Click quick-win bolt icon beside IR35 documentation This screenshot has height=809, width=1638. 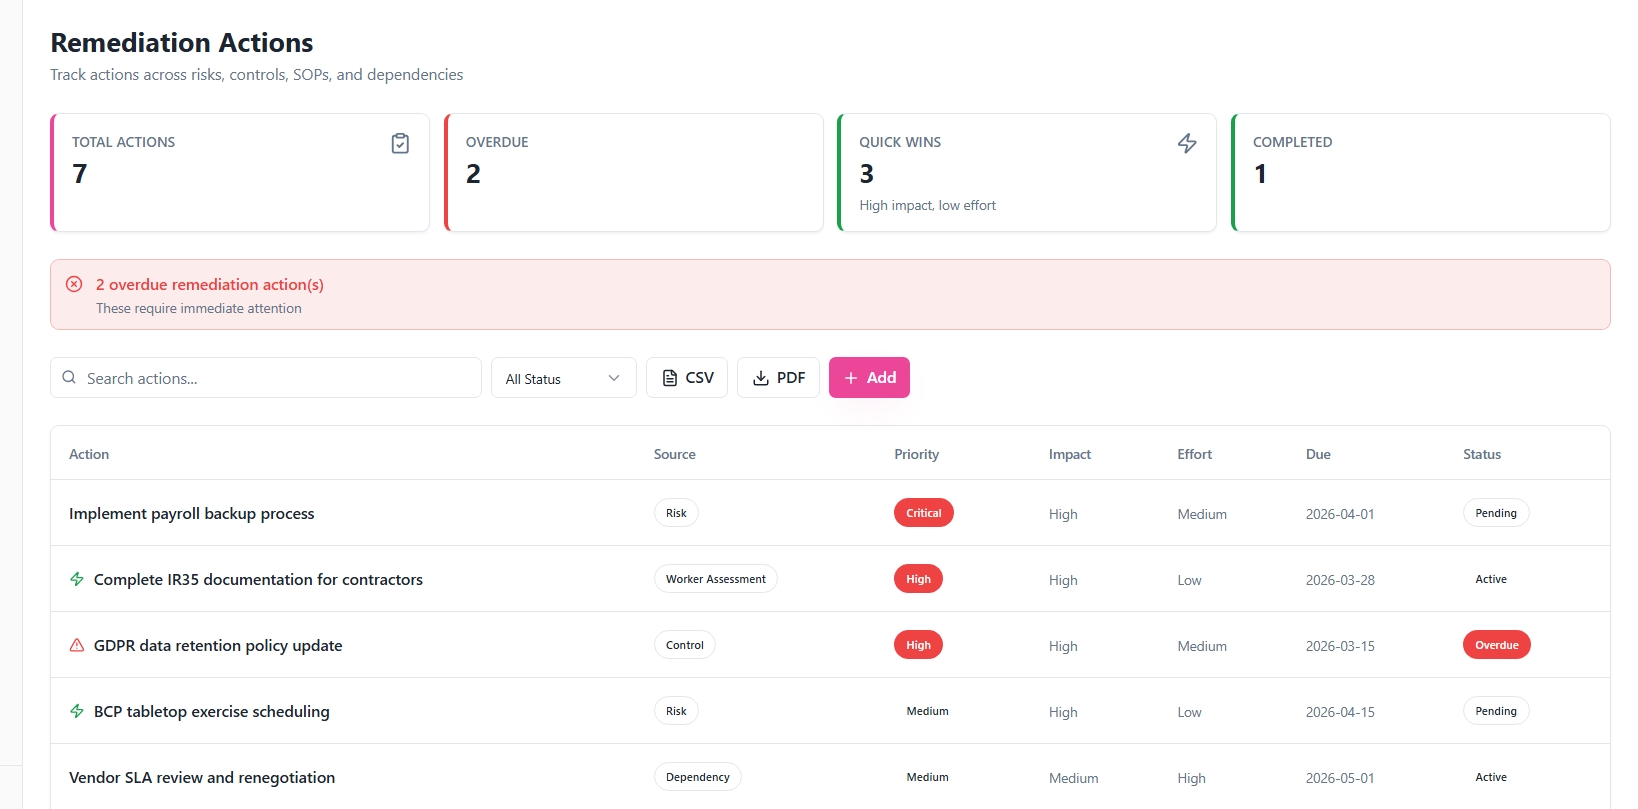pyautogui.click(x=77, y=579)
